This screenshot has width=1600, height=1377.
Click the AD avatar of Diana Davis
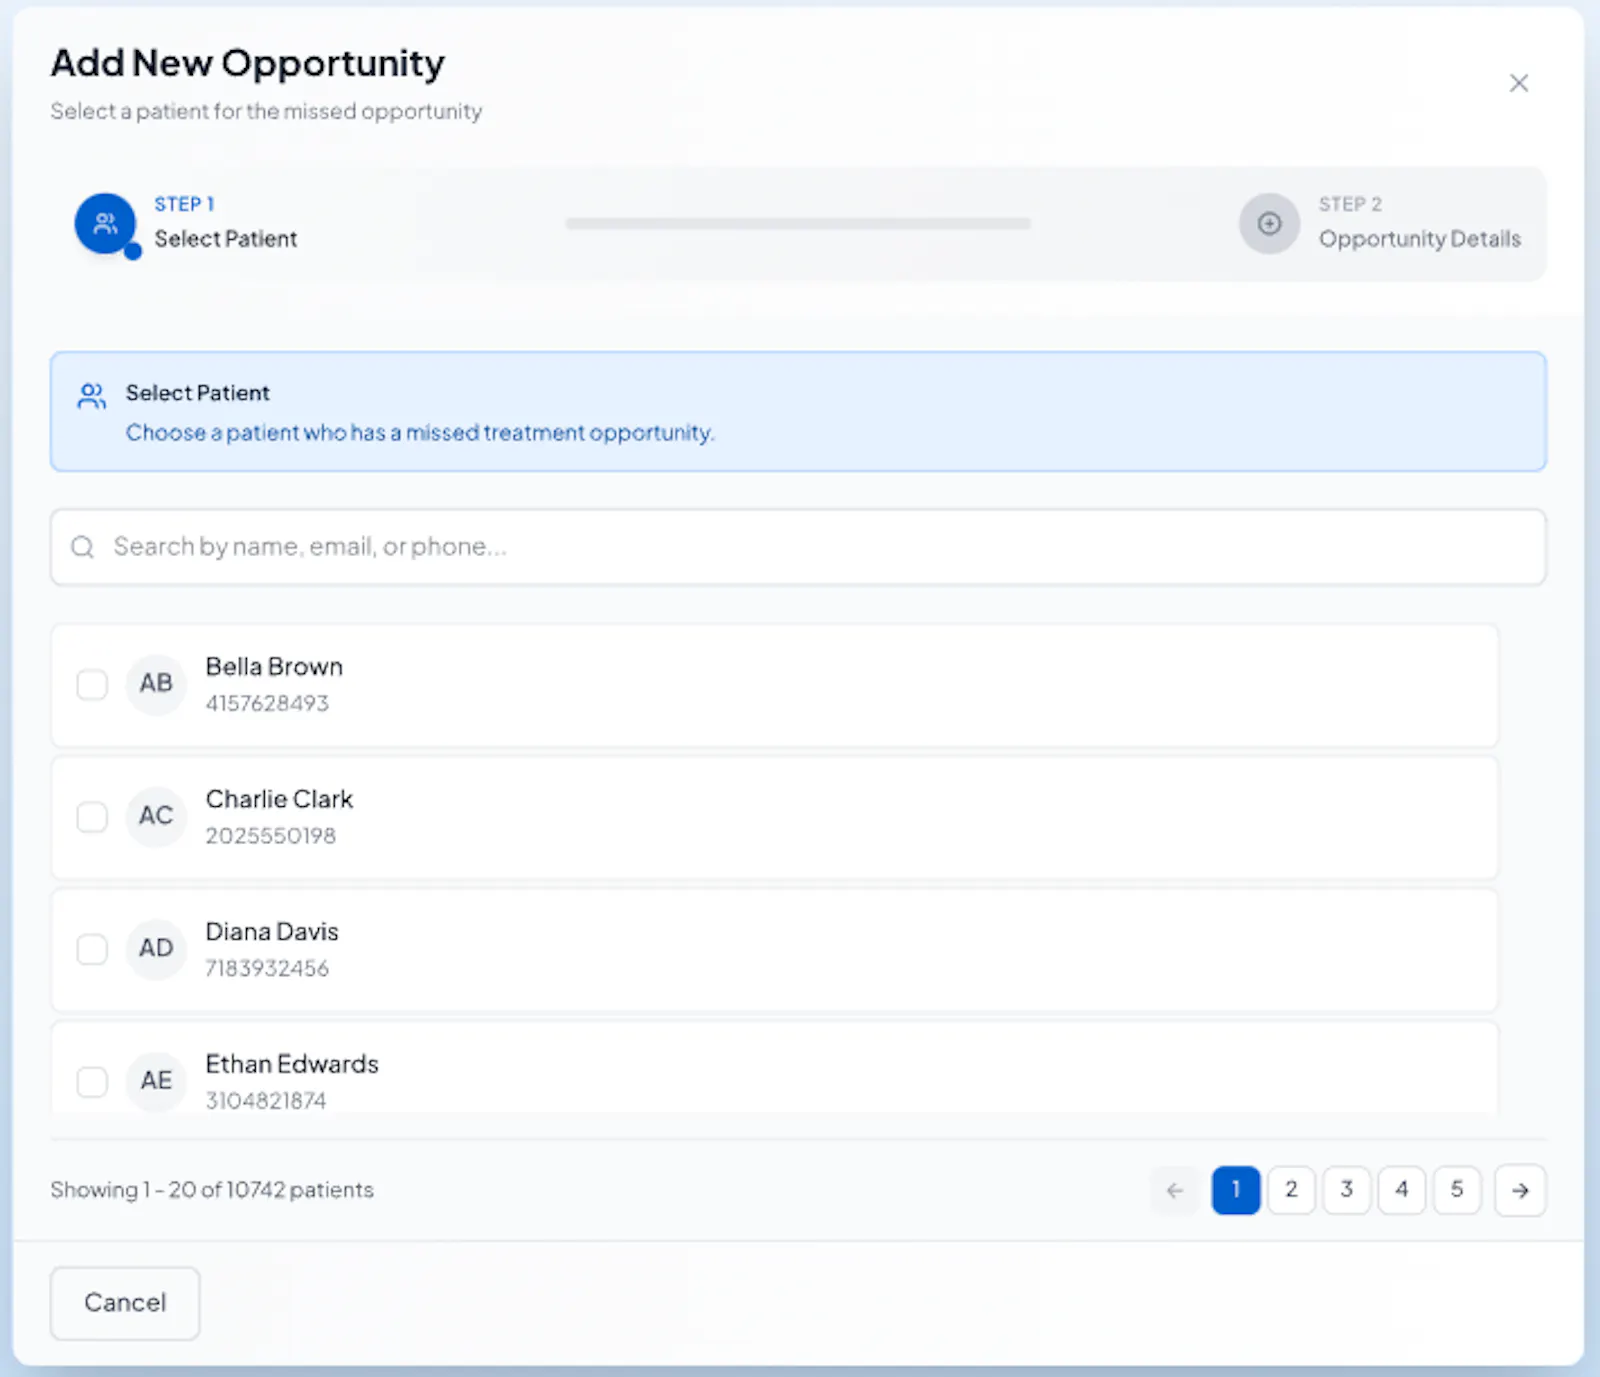(156, 948)
